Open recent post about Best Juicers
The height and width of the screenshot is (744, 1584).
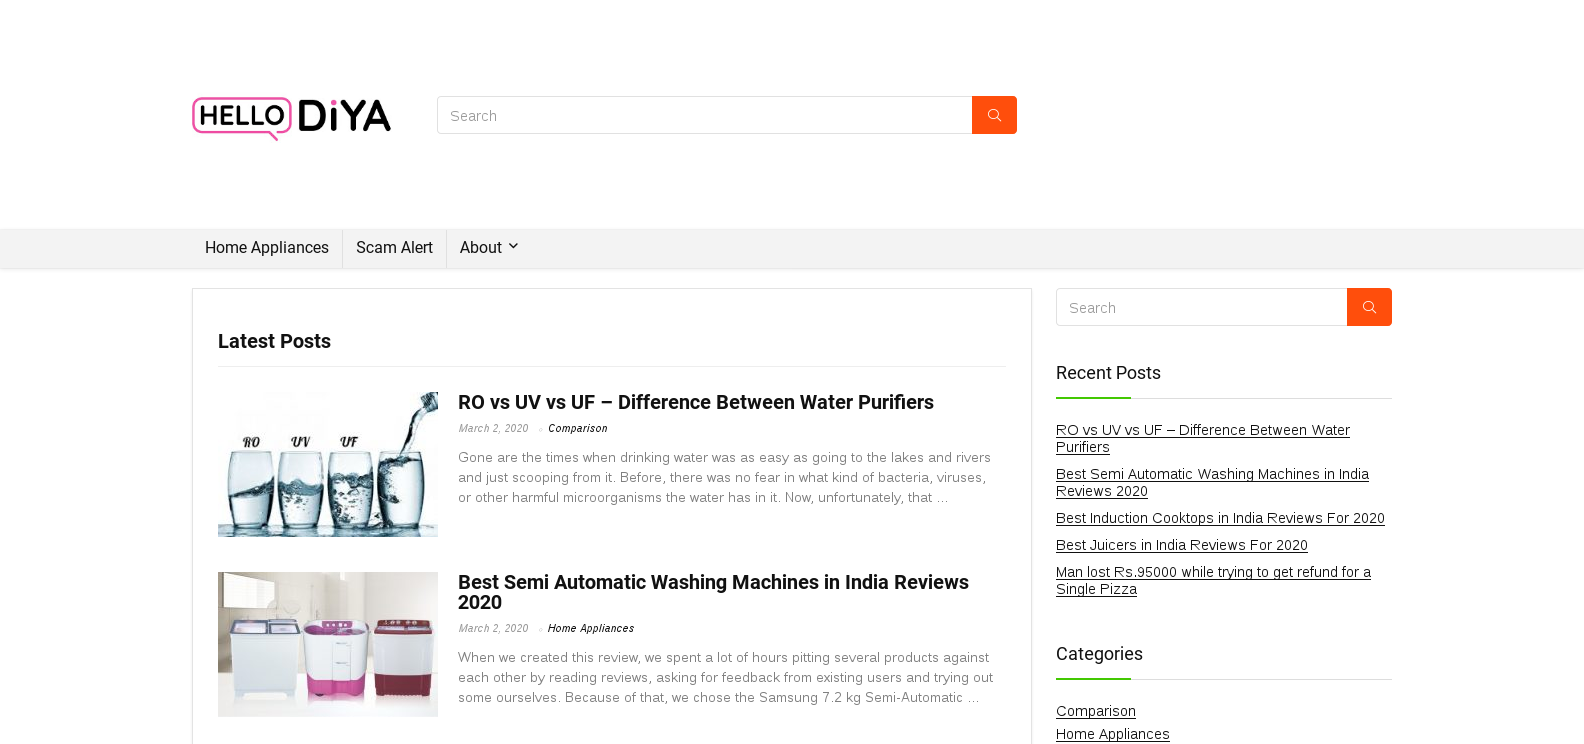[1181, 545]
